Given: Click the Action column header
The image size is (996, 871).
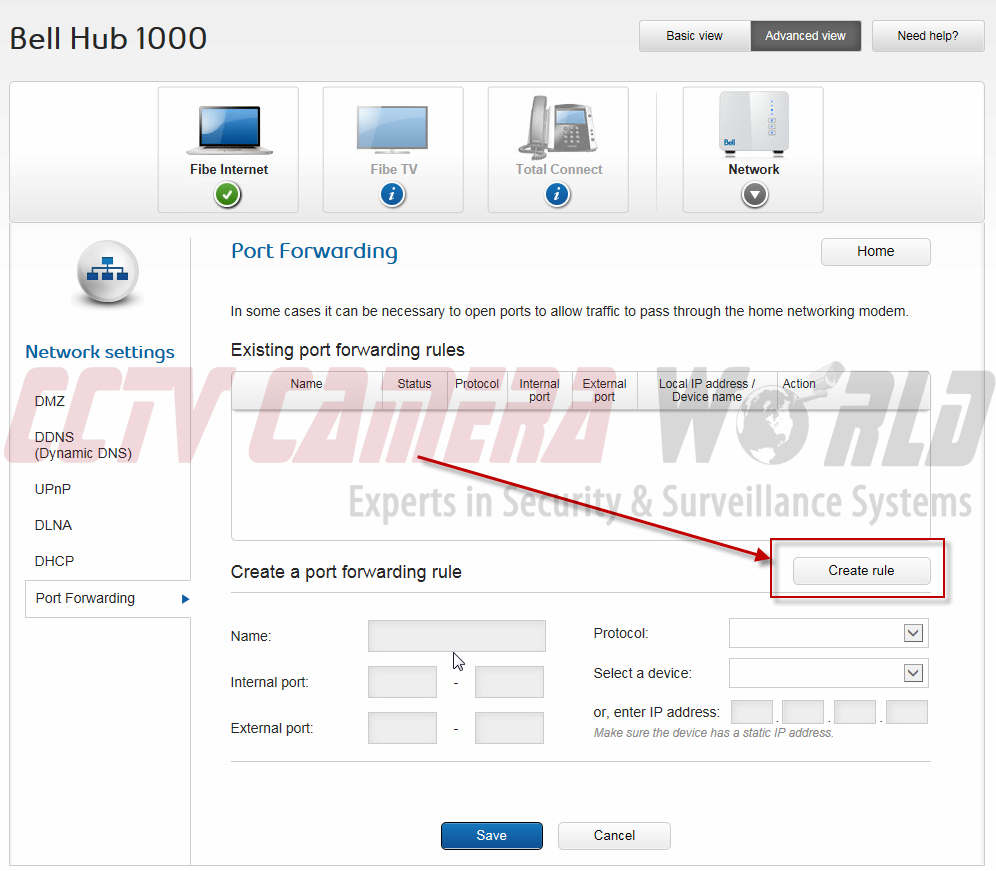Looking at the screenshot, I should pyautogui.click(x=799, y=384).
